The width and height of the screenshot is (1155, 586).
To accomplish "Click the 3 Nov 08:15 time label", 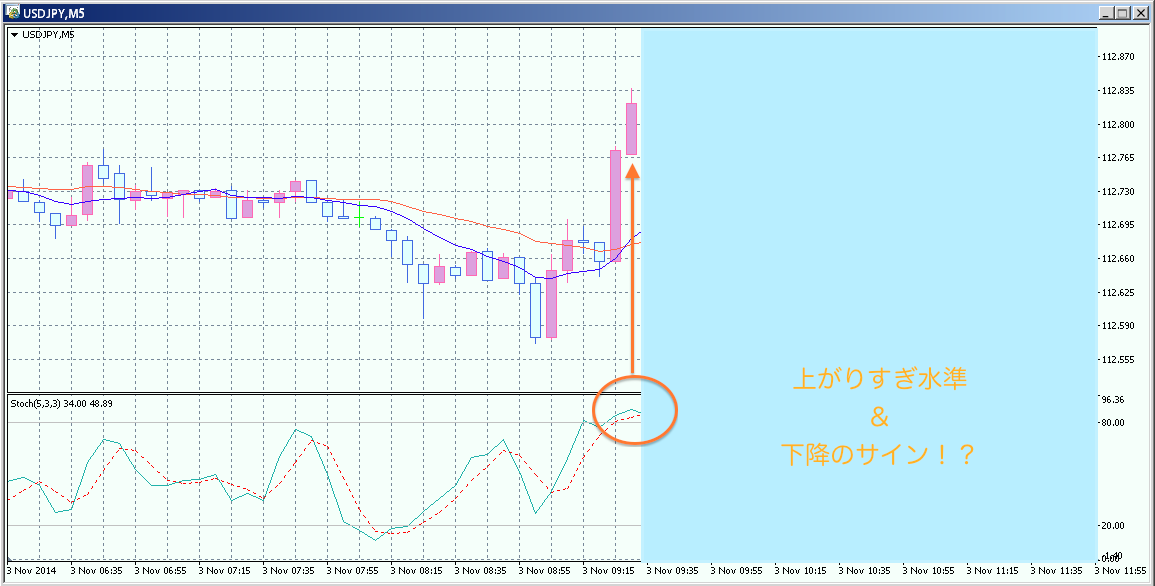I will click(417, 571).
